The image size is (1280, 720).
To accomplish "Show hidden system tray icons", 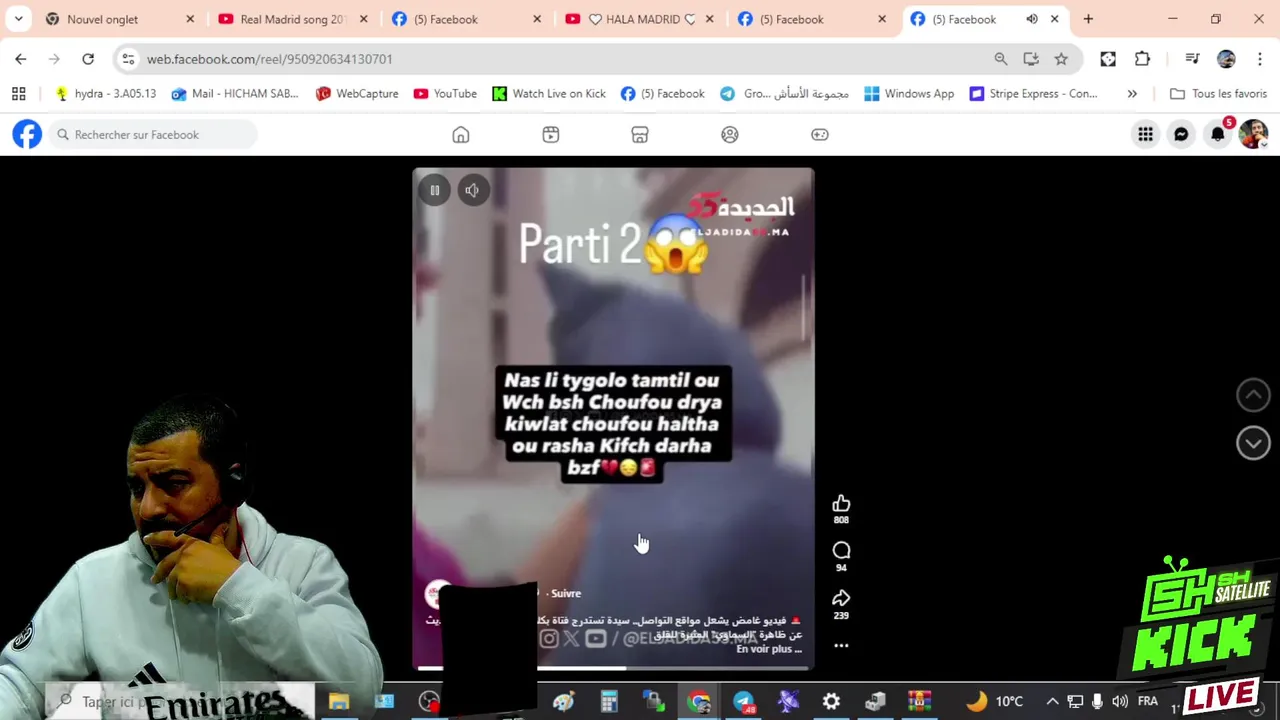I will click(1052, 701).
